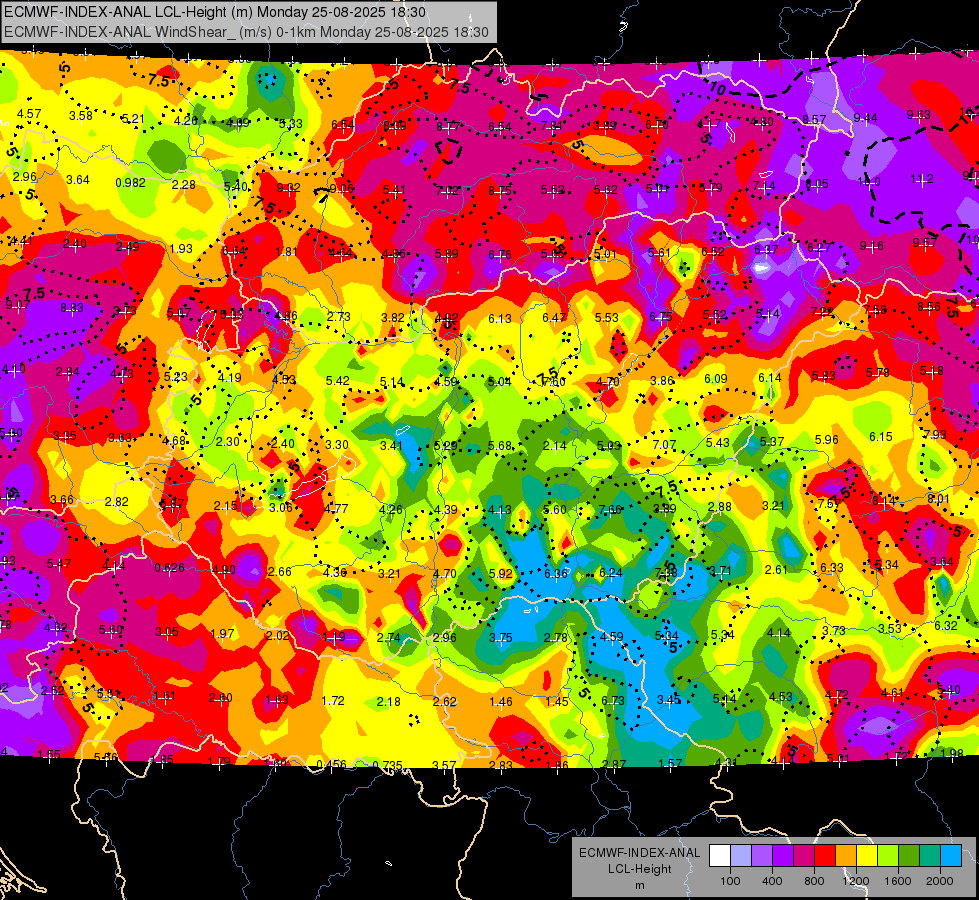The height and width of the screenshot is (900, 979).
Task: Click the legend tick label 100
Action: click(x=730, y=881)
